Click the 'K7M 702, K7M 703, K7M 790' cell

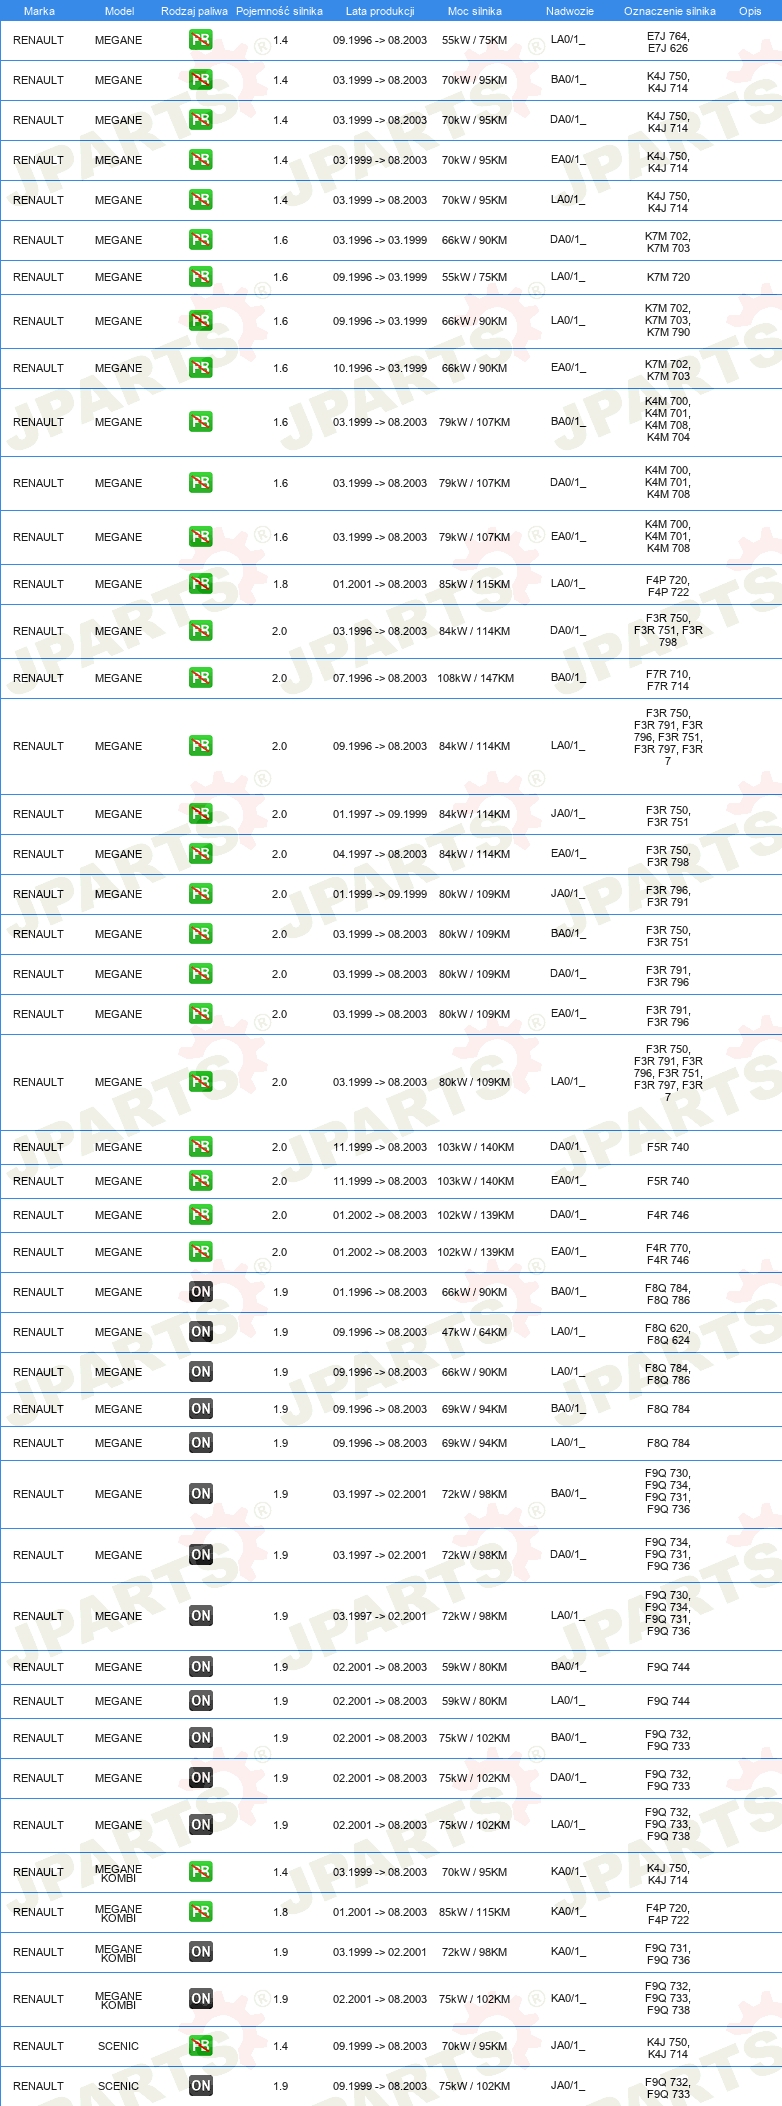[x=668, y=320]
